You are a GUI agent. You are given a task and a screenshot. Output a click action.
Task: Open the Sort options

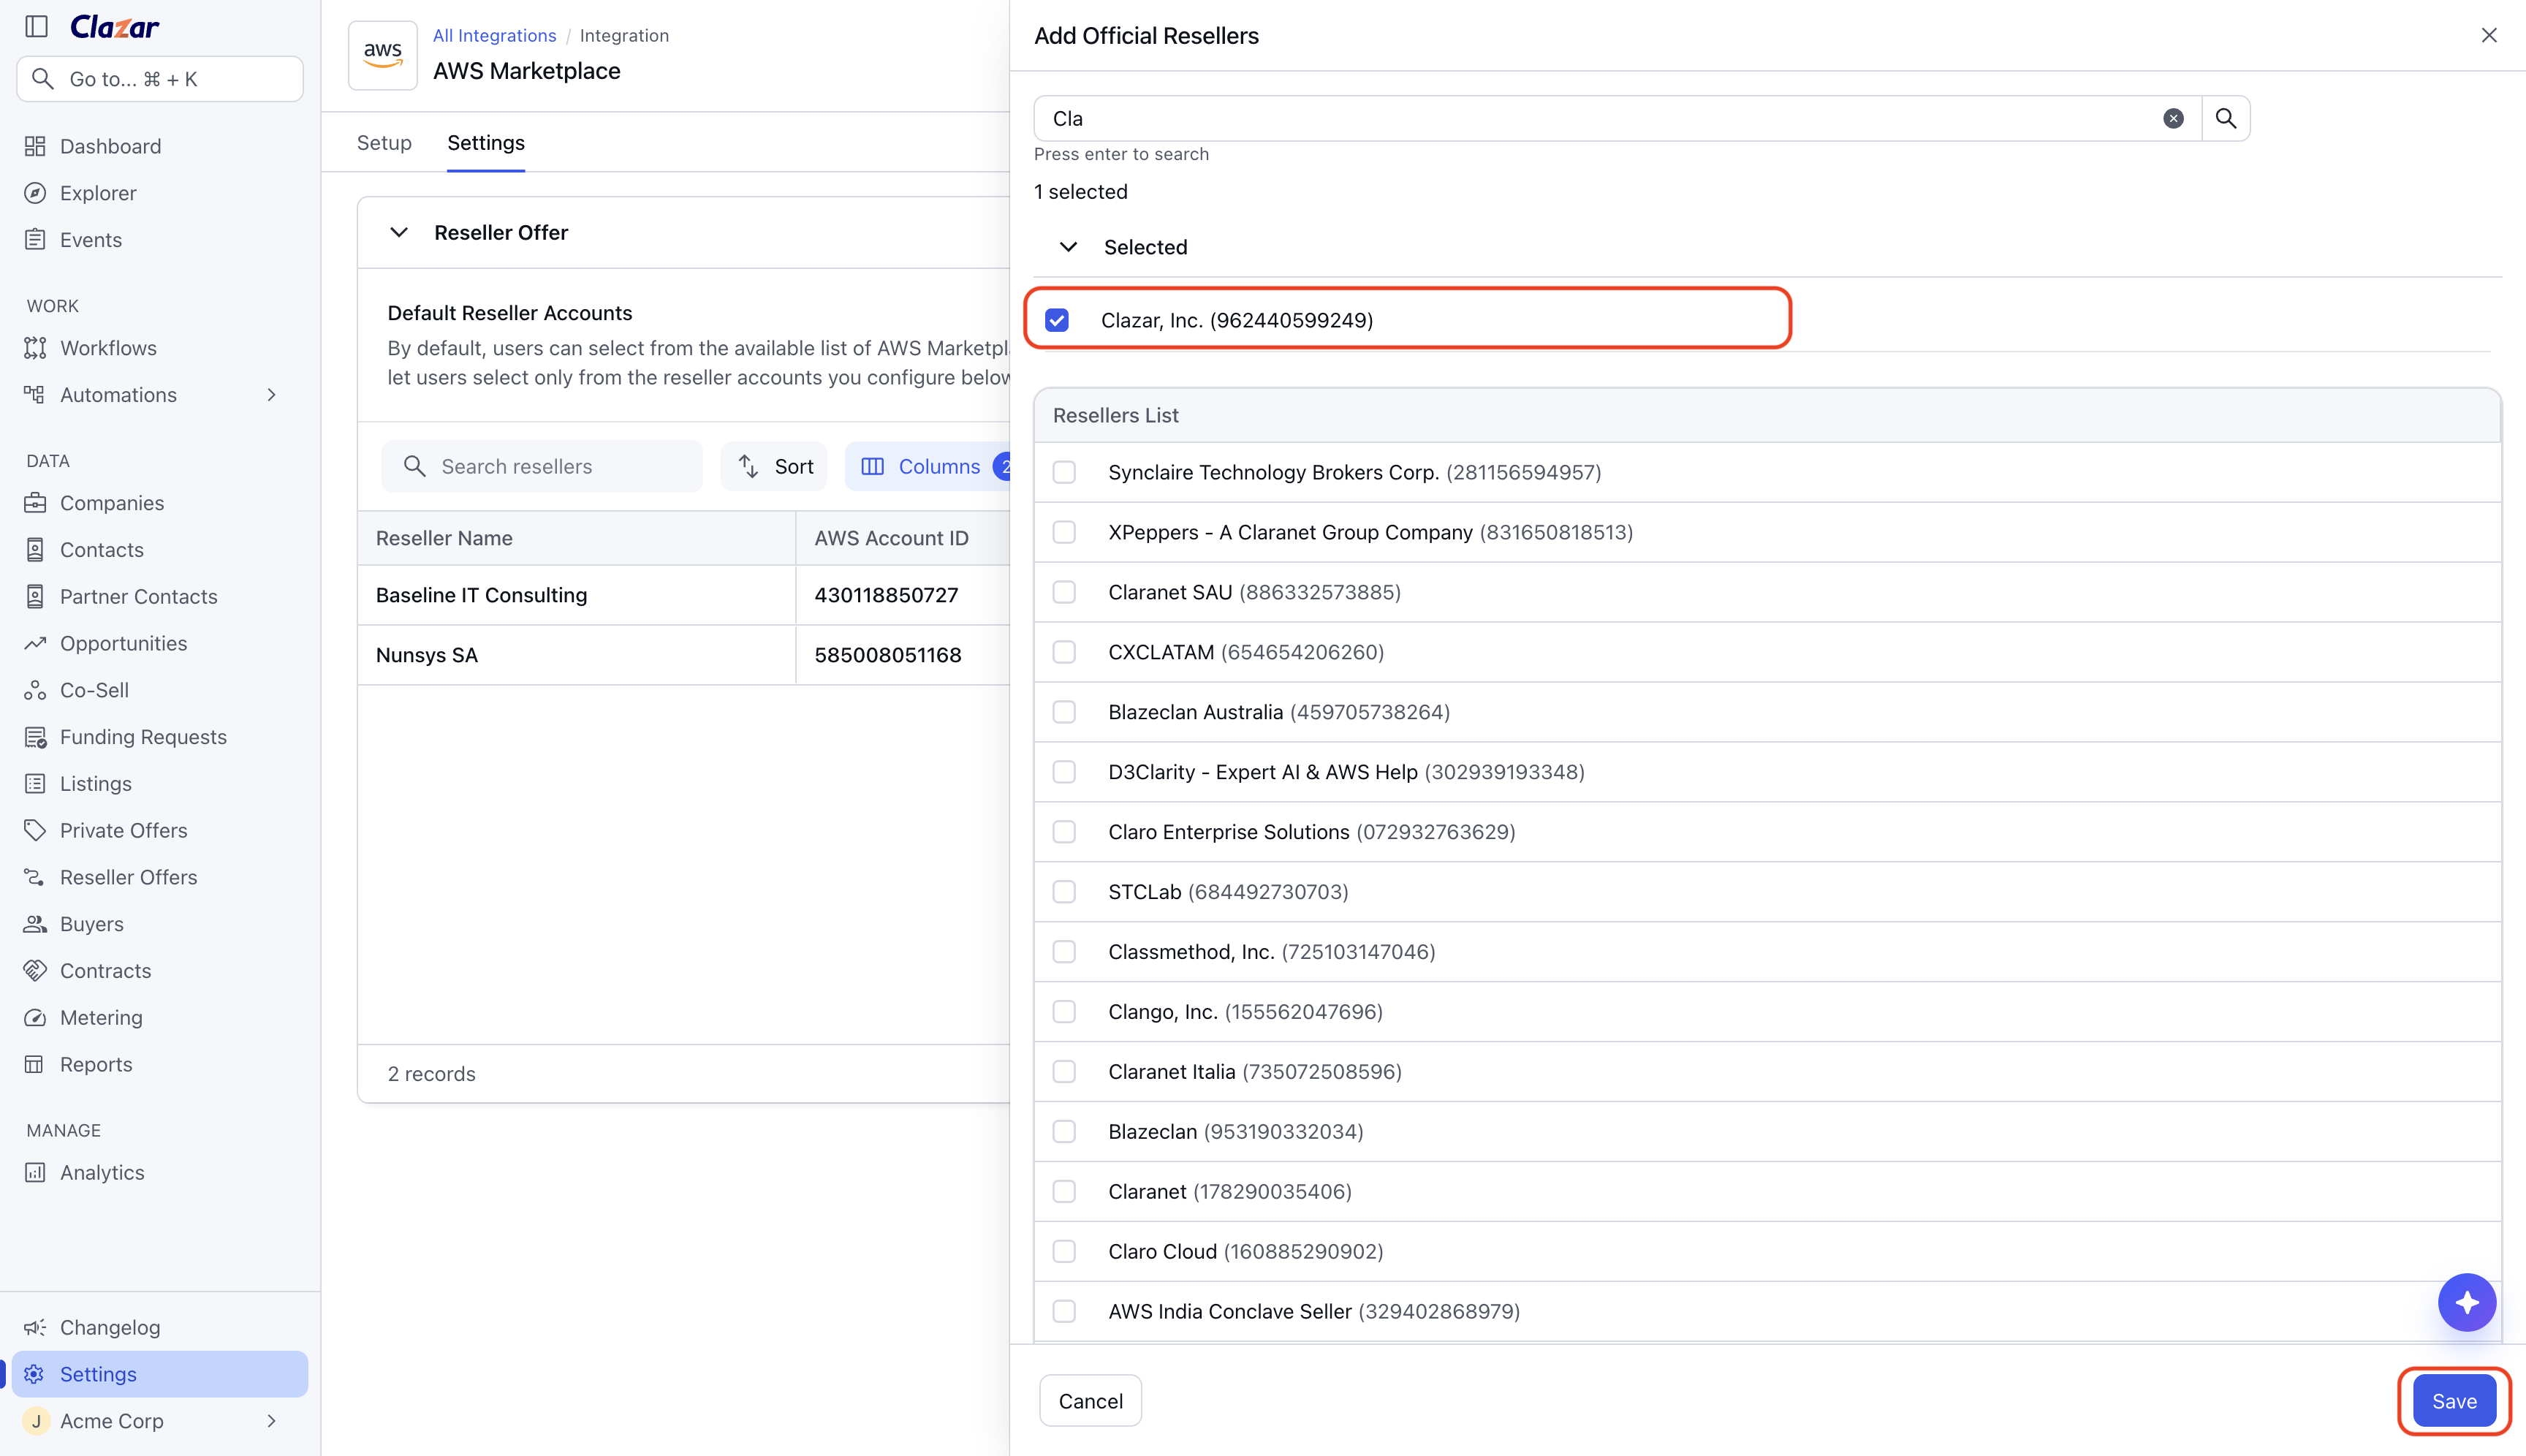775,467
